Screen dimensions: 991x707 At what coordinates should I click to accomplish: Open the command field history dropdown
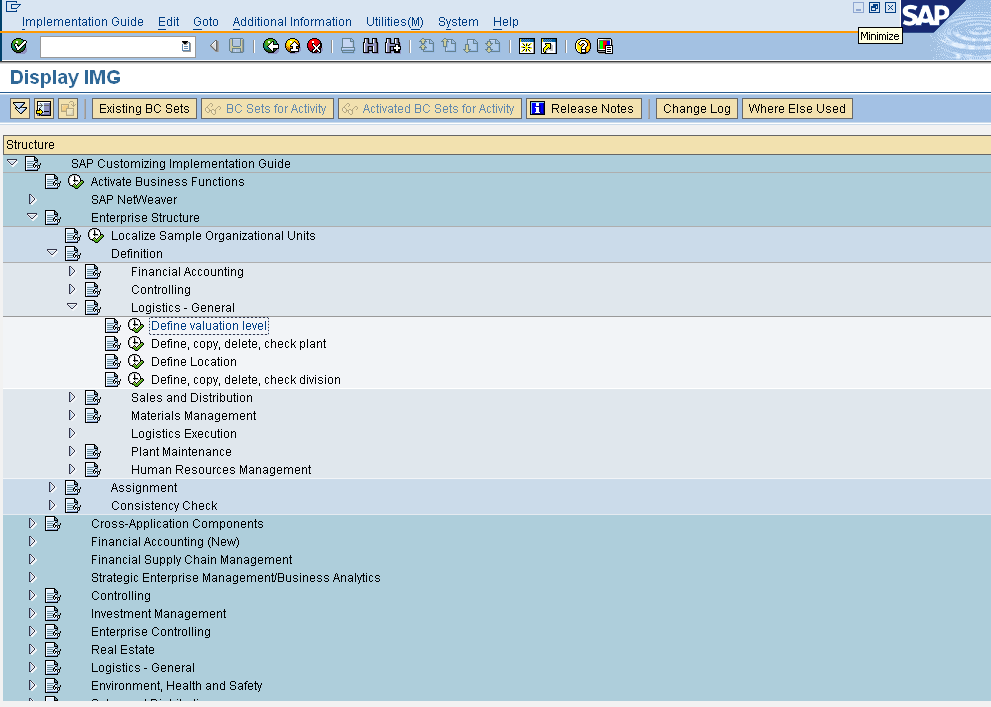[186, 46]
